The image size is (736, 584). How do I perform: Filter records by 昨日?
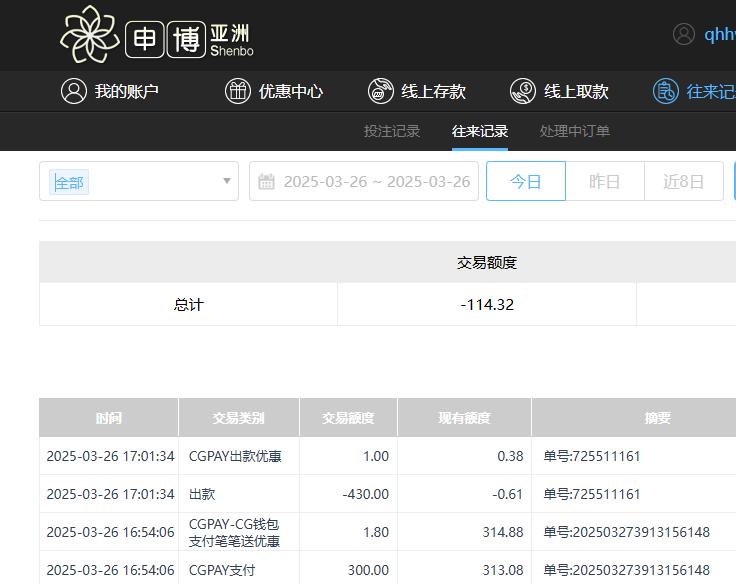604,182
